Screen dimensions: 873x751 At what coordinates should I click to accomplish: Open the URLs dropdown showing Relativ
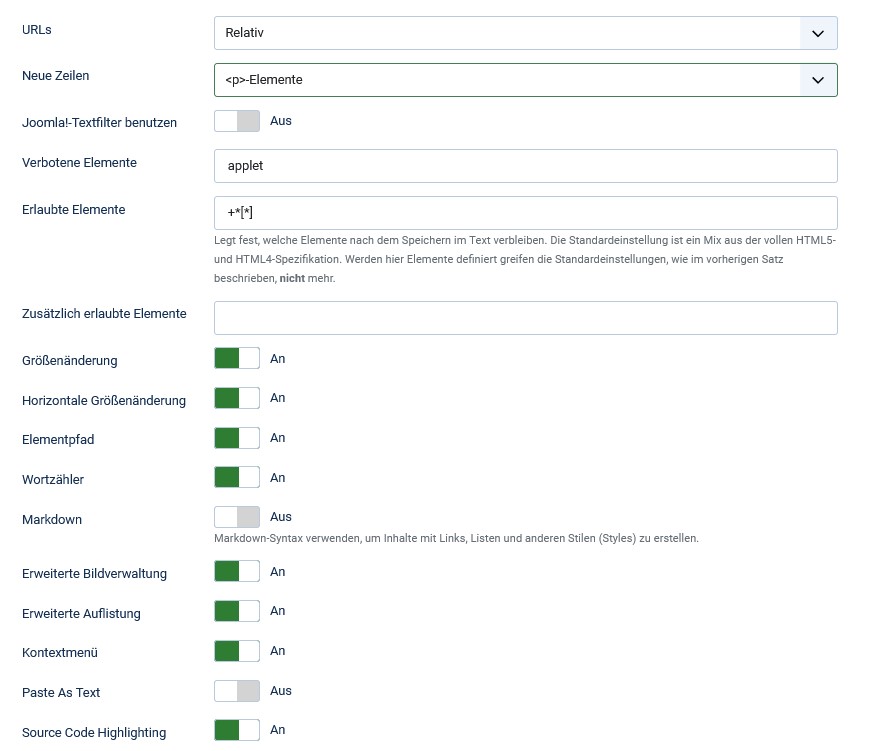(x=507, y=33)
